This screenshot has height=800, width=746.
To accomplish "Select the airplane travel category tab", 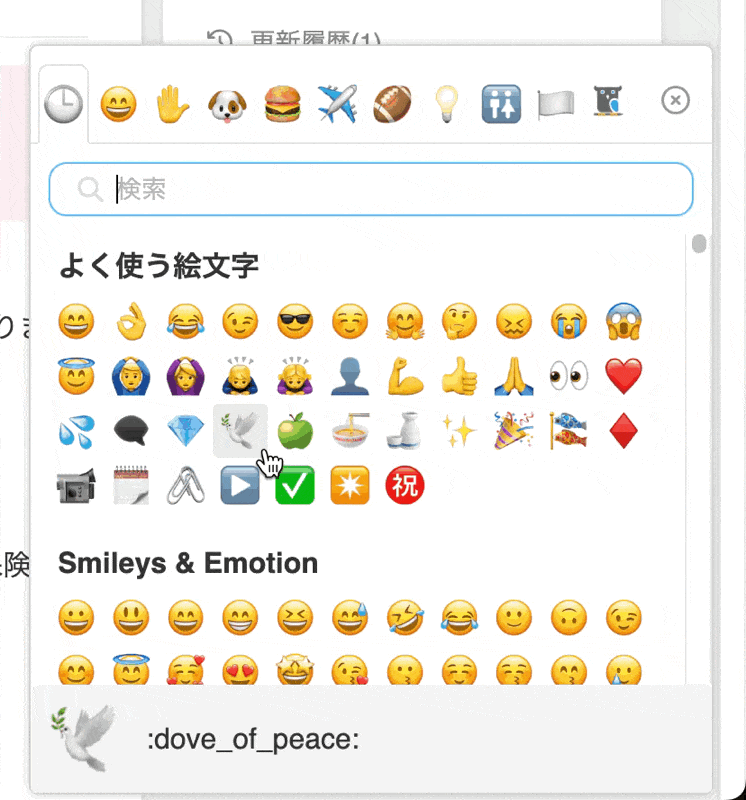I will pyautogui.click(x=337, y=104).
